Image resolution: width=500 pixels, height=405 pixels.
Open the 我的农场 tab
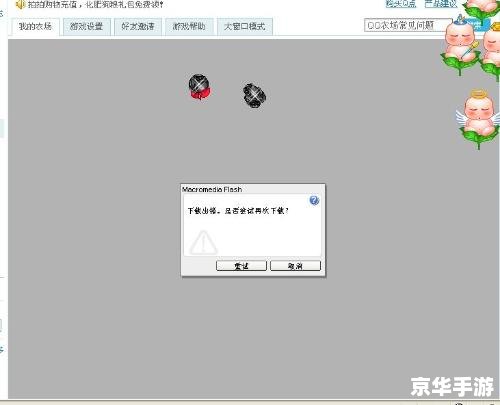point(35,27)
